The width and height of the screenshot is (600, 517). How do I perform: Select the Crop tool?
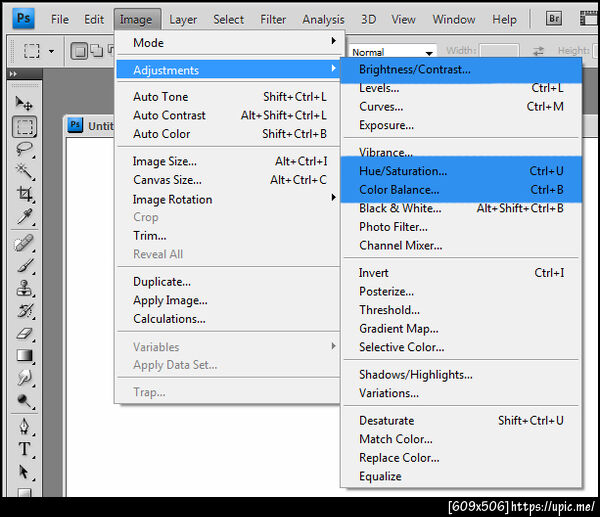click(x=24, y=194)
